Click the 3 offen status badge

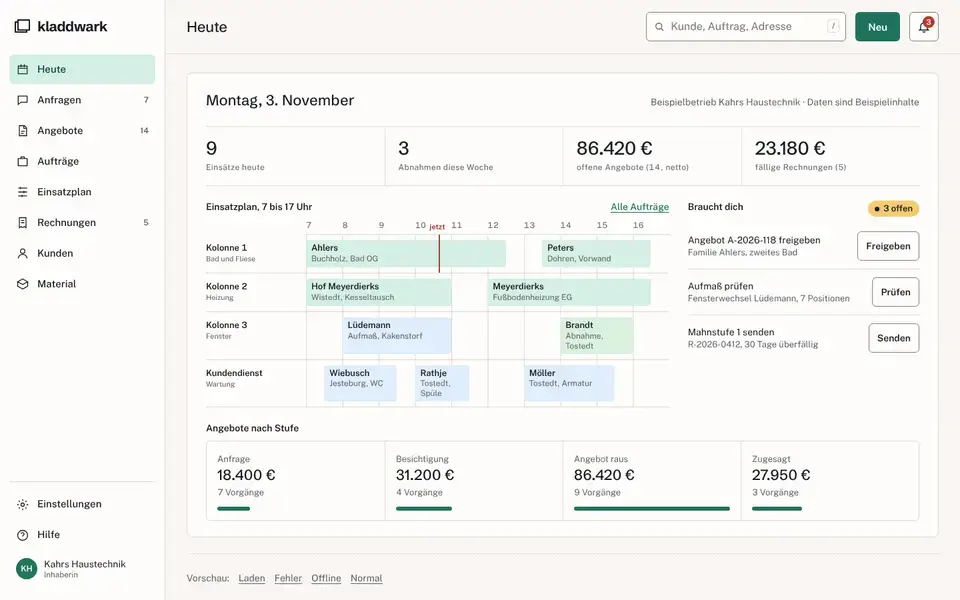(893, 208)
